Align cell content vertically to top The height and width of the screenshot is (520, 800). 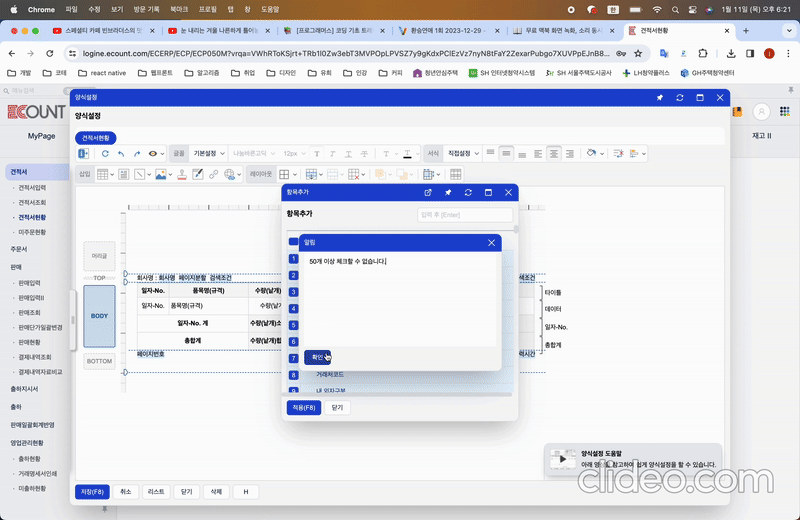(x=490, y=154)
